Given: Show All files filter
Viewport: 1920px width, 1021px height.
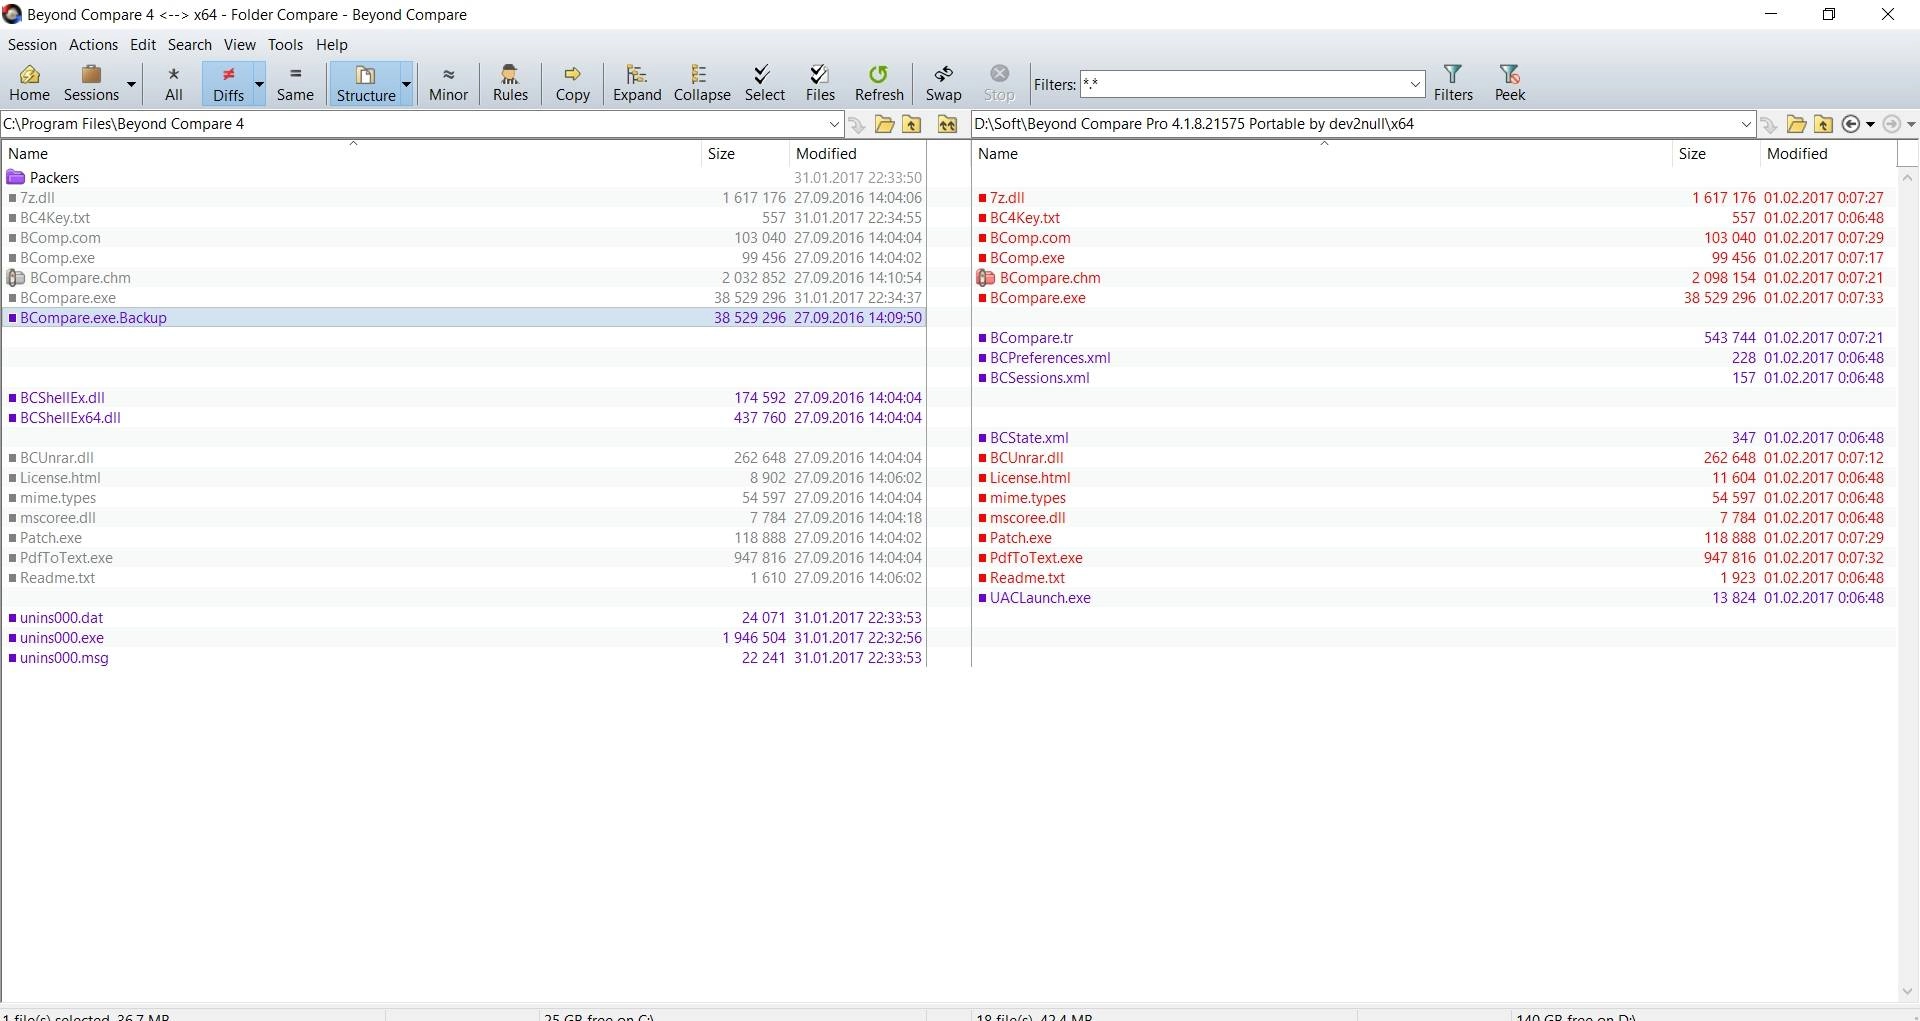Looking at the screenshot, I should pyautogui.click(x=174, y=83).
